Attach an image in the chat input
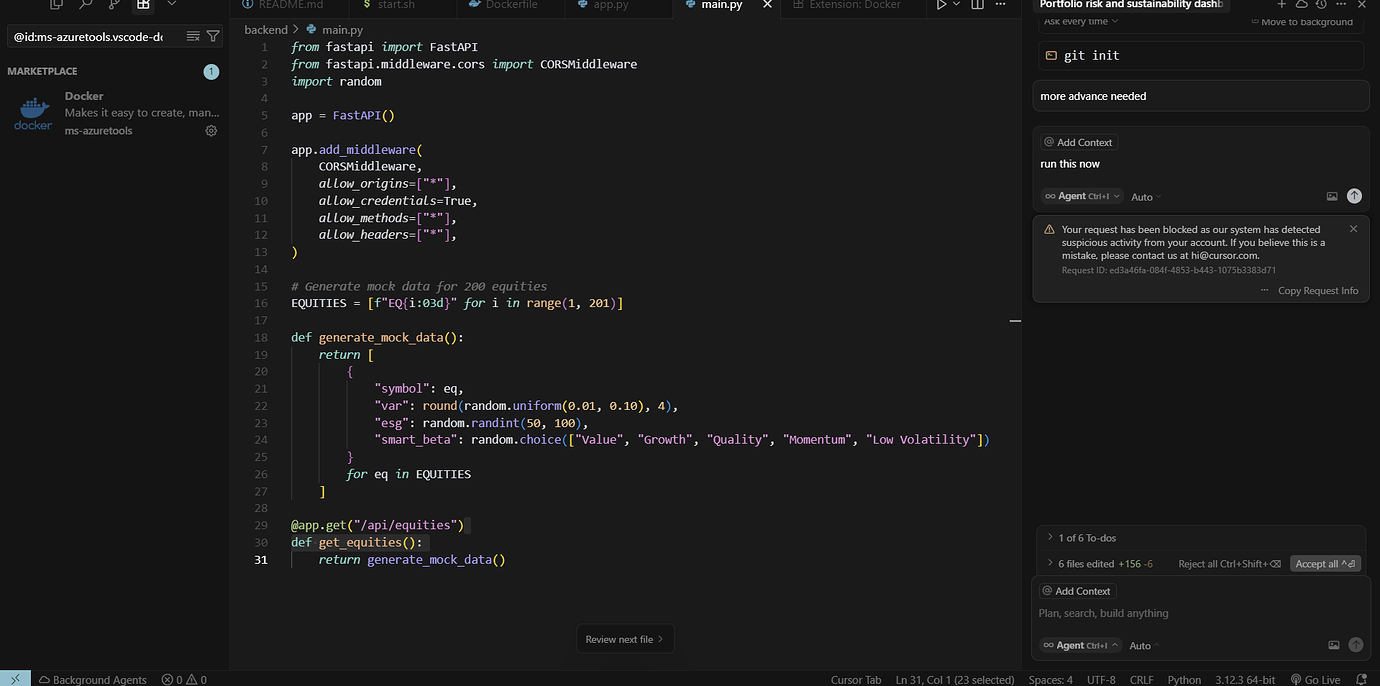 click(x=1332, y=645)
